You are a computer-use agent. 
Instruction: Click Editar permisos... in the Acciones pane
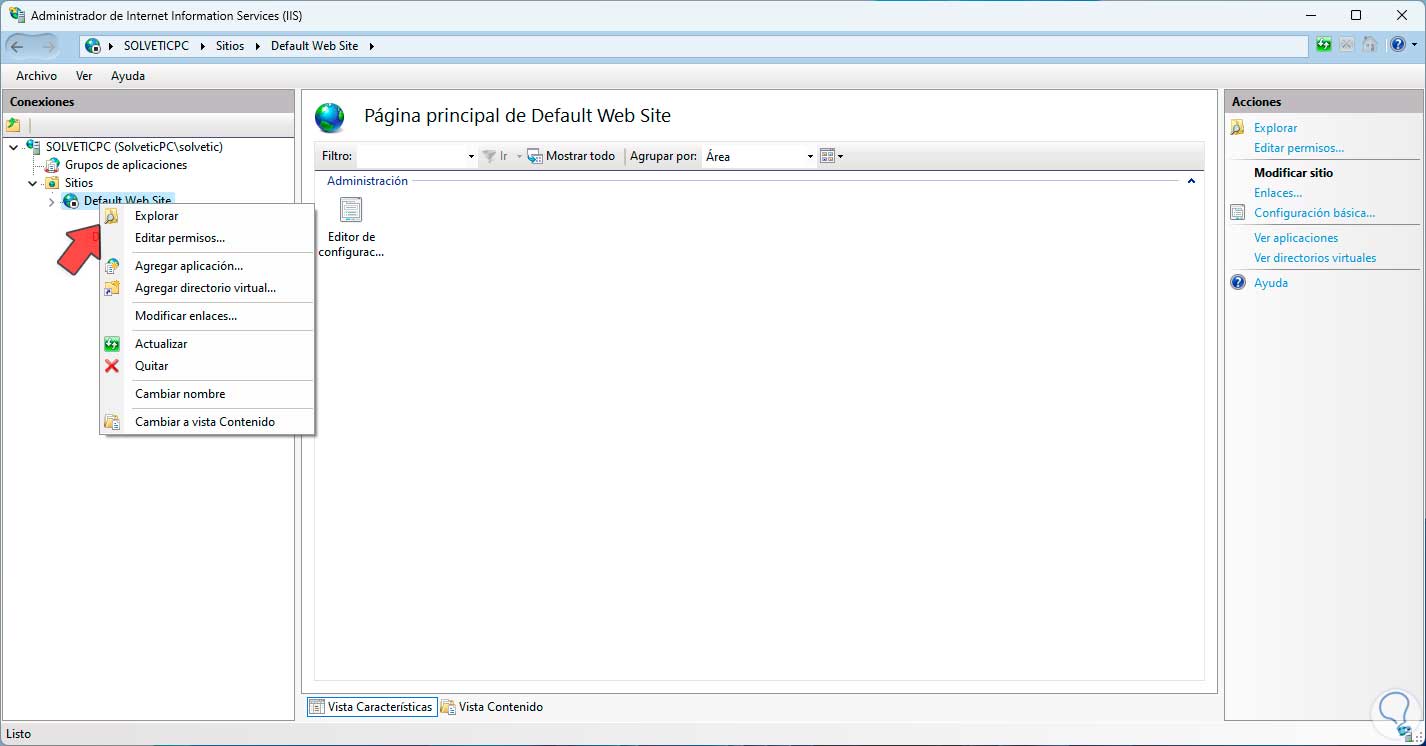(1299, 148)
